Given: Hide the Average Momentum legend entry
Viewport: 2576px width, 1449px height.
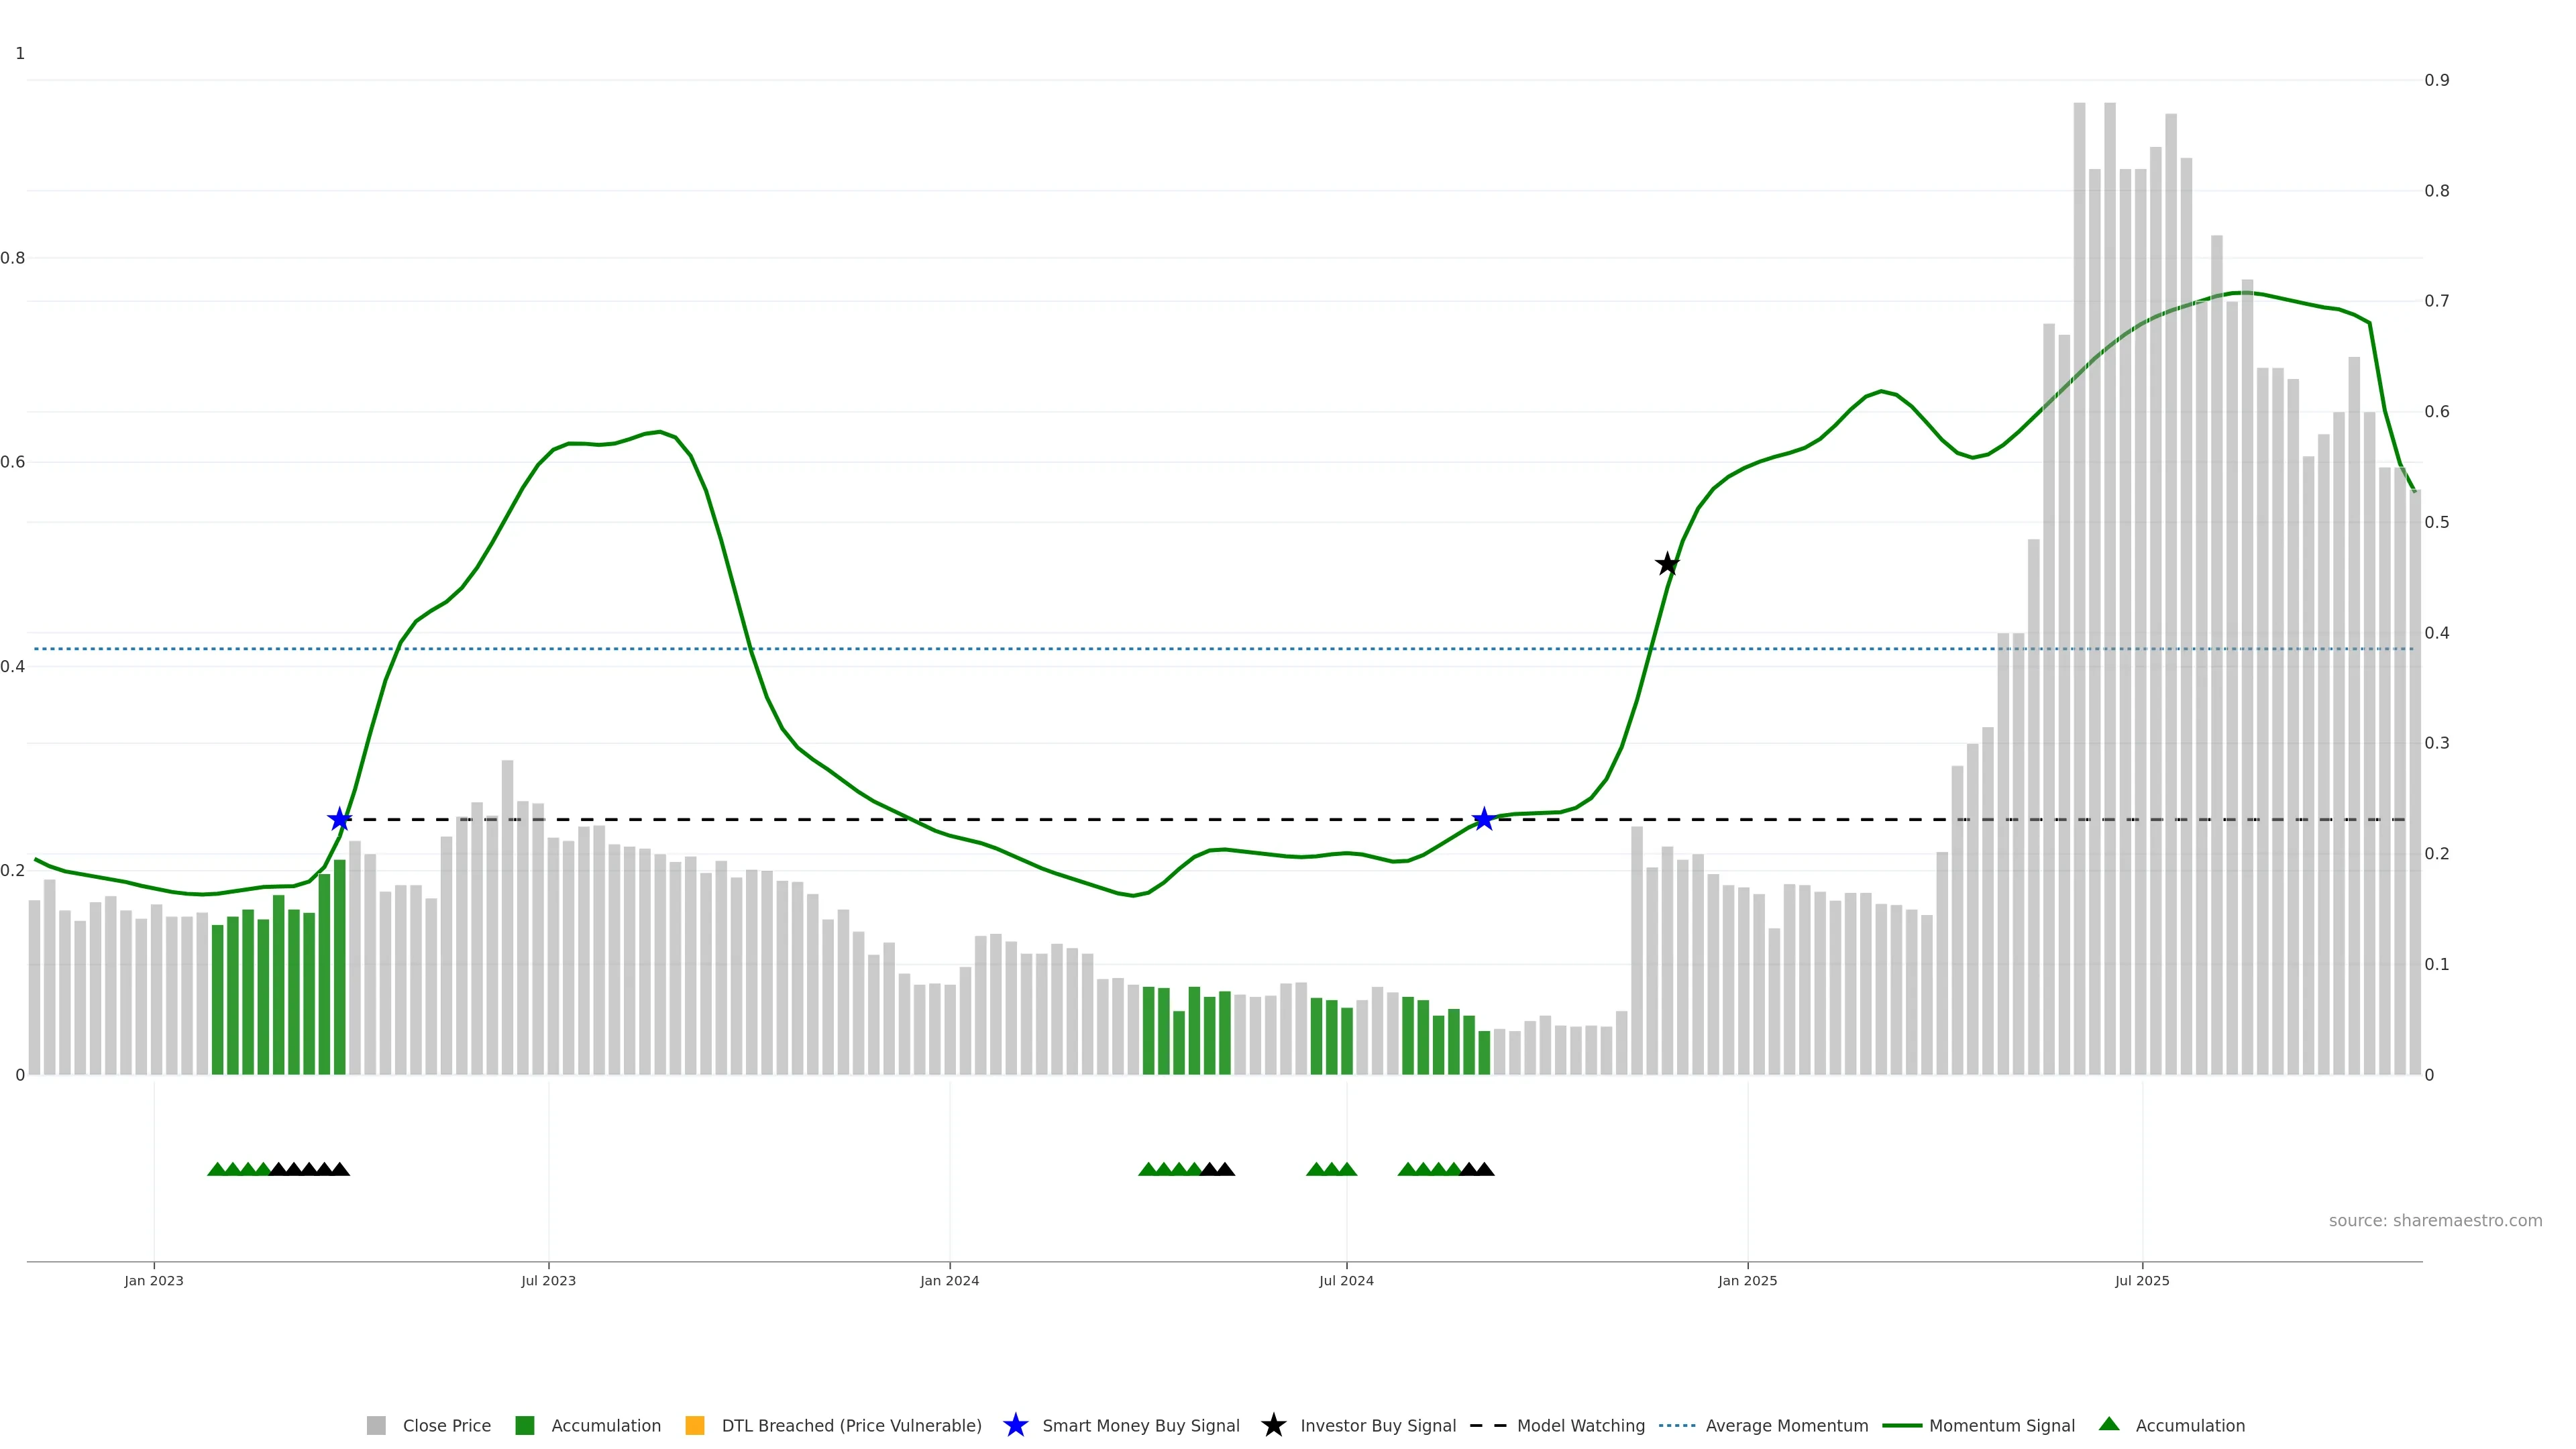Looking at the screenshot, I should pyautogui.click(x=1786, y=1425).
